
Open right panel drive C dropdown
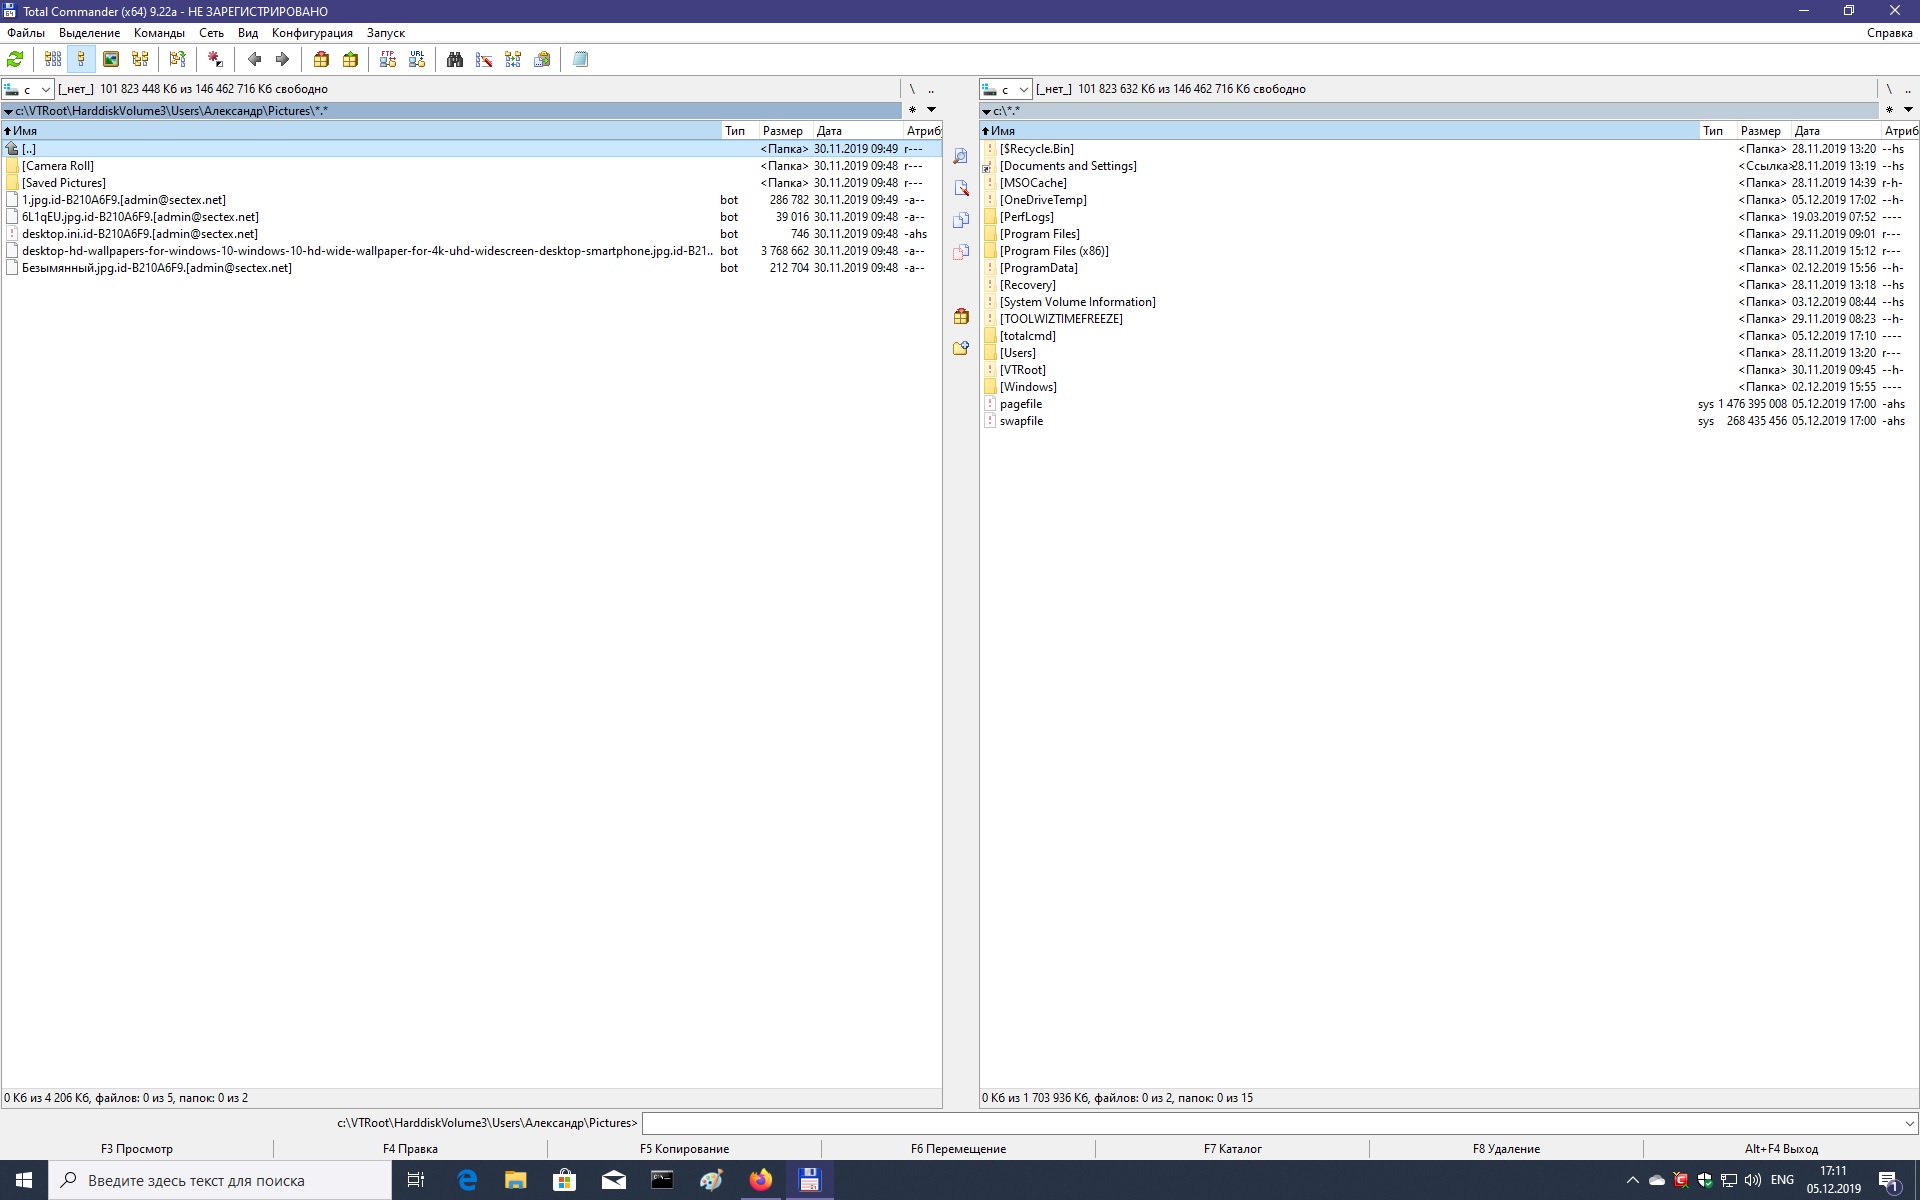click(1005, 89)
